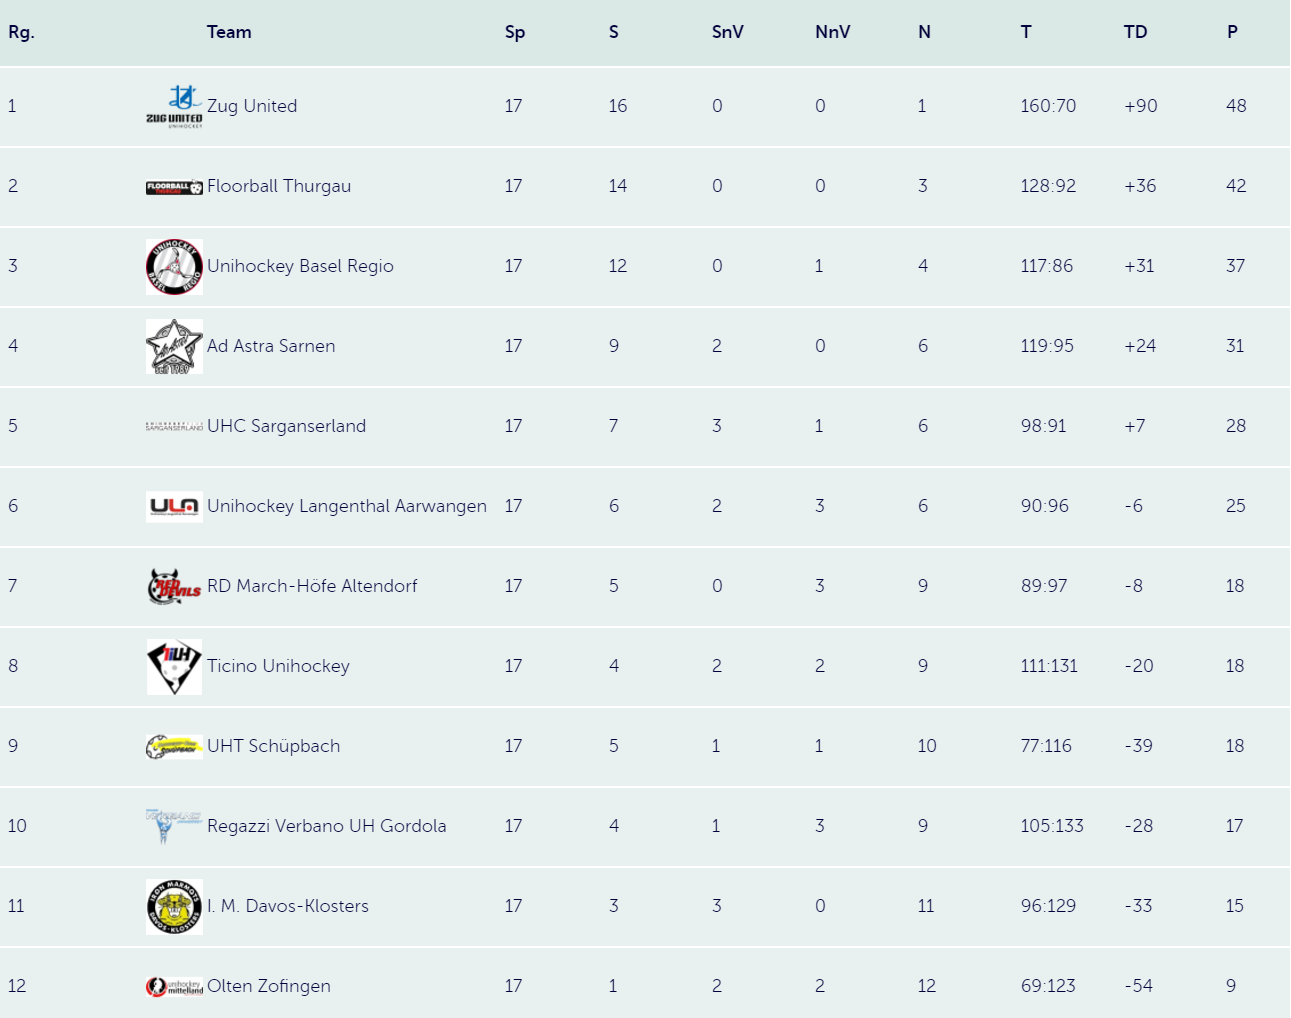Click the Unihockey Basel Regio logo
Screen dimensions: 1291x1018
[x=174, y=267]
